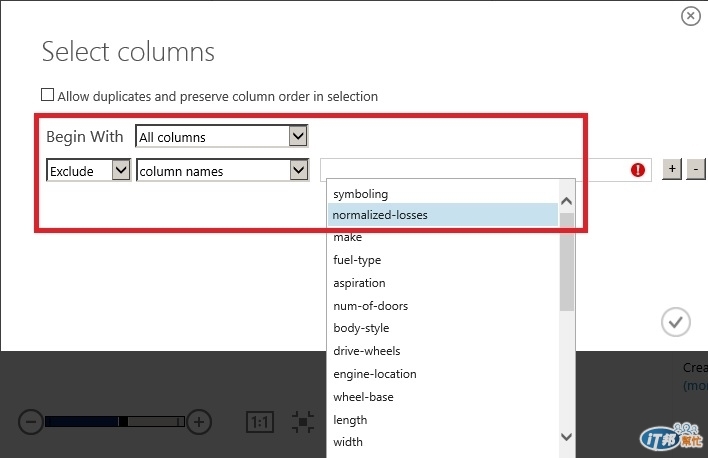Click the column names text input field
708x458 pixels.
pyautogui.click(x=475, y=171)
